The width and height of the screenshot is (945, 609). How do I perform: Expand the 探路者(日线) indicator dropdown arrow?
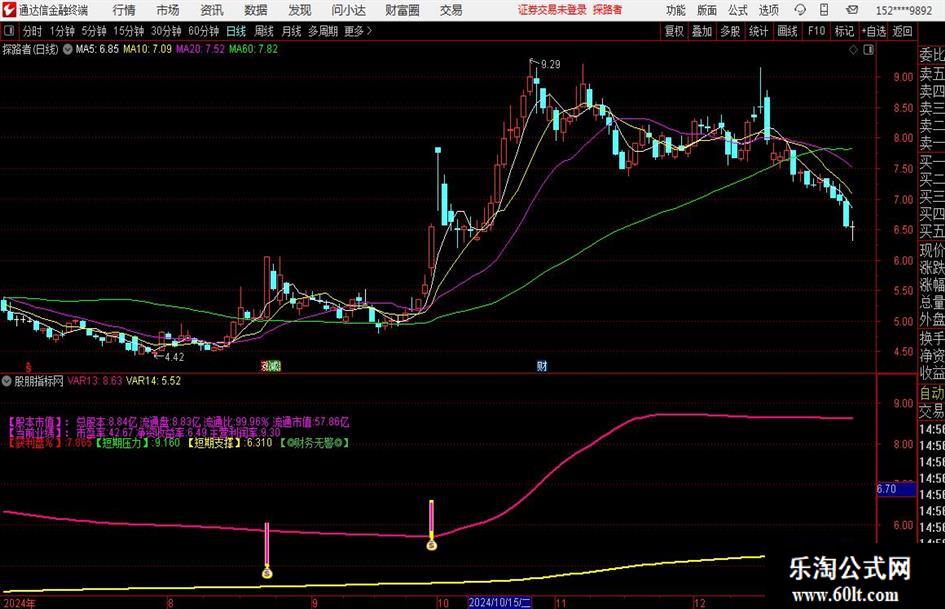point(68,49)
